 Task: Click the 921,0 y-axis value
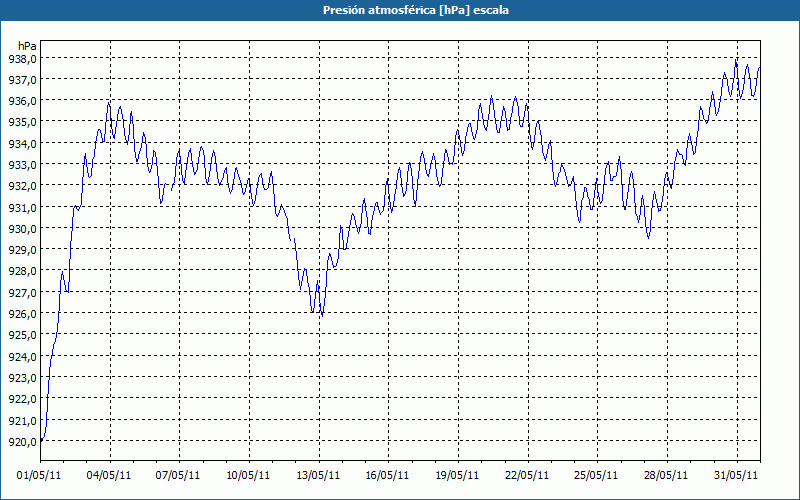pos(22,421)
